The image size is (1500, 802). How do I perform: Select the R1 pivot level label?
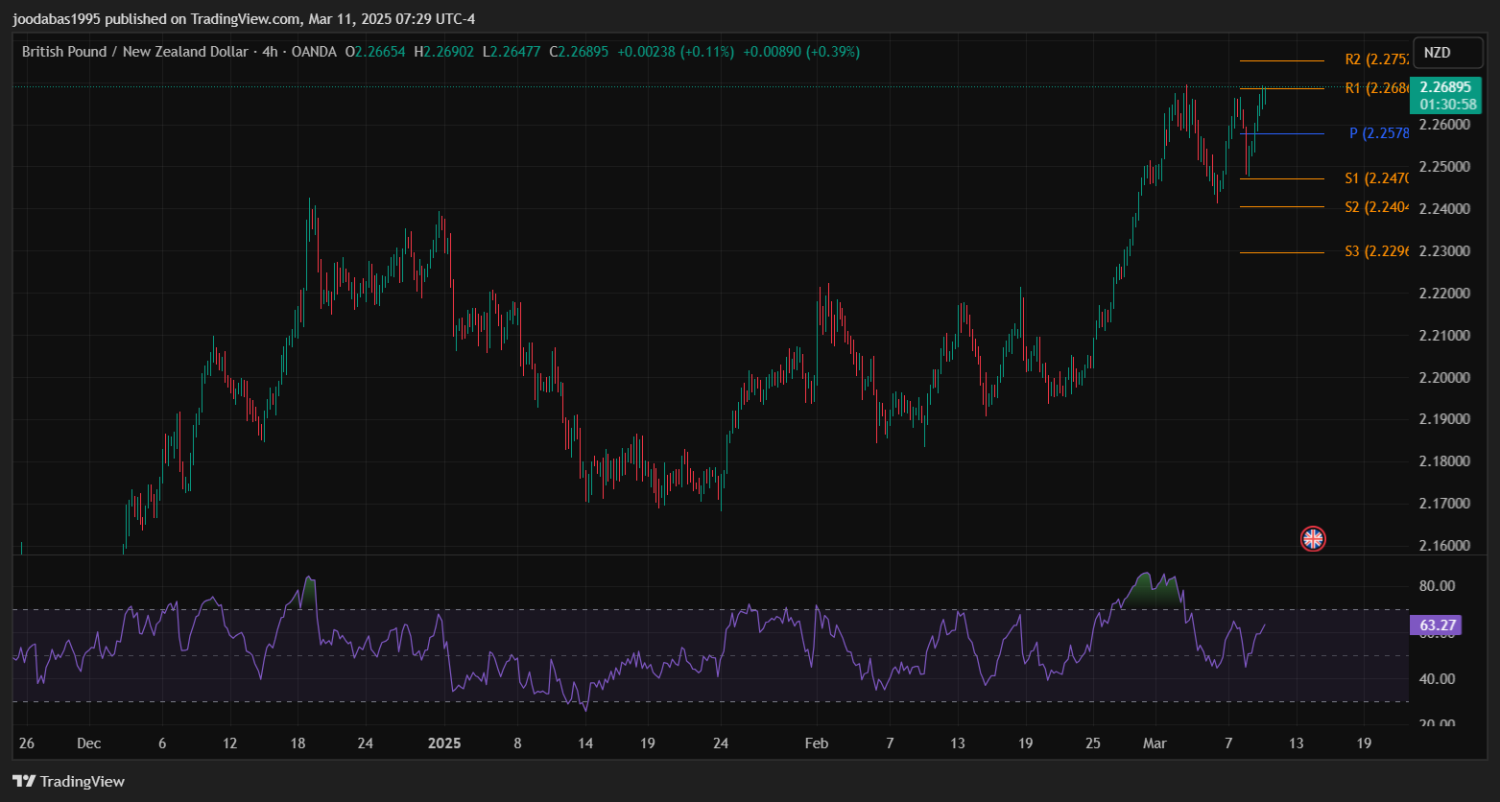1377,88
